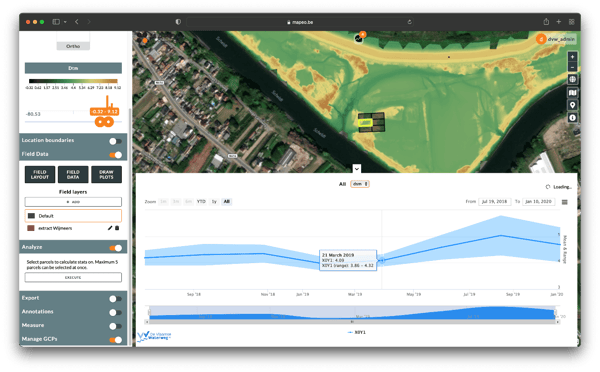
Task: Click the globe icon on the map
Action: (x=572, y=79)
